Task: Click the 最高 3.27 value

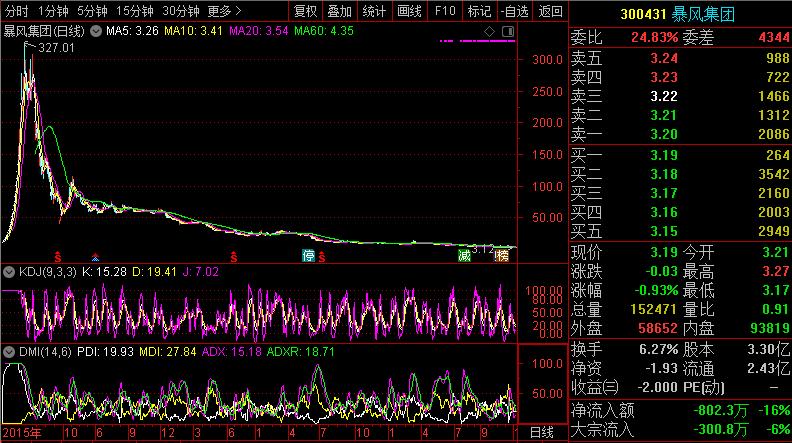Action: click(776, 271)
